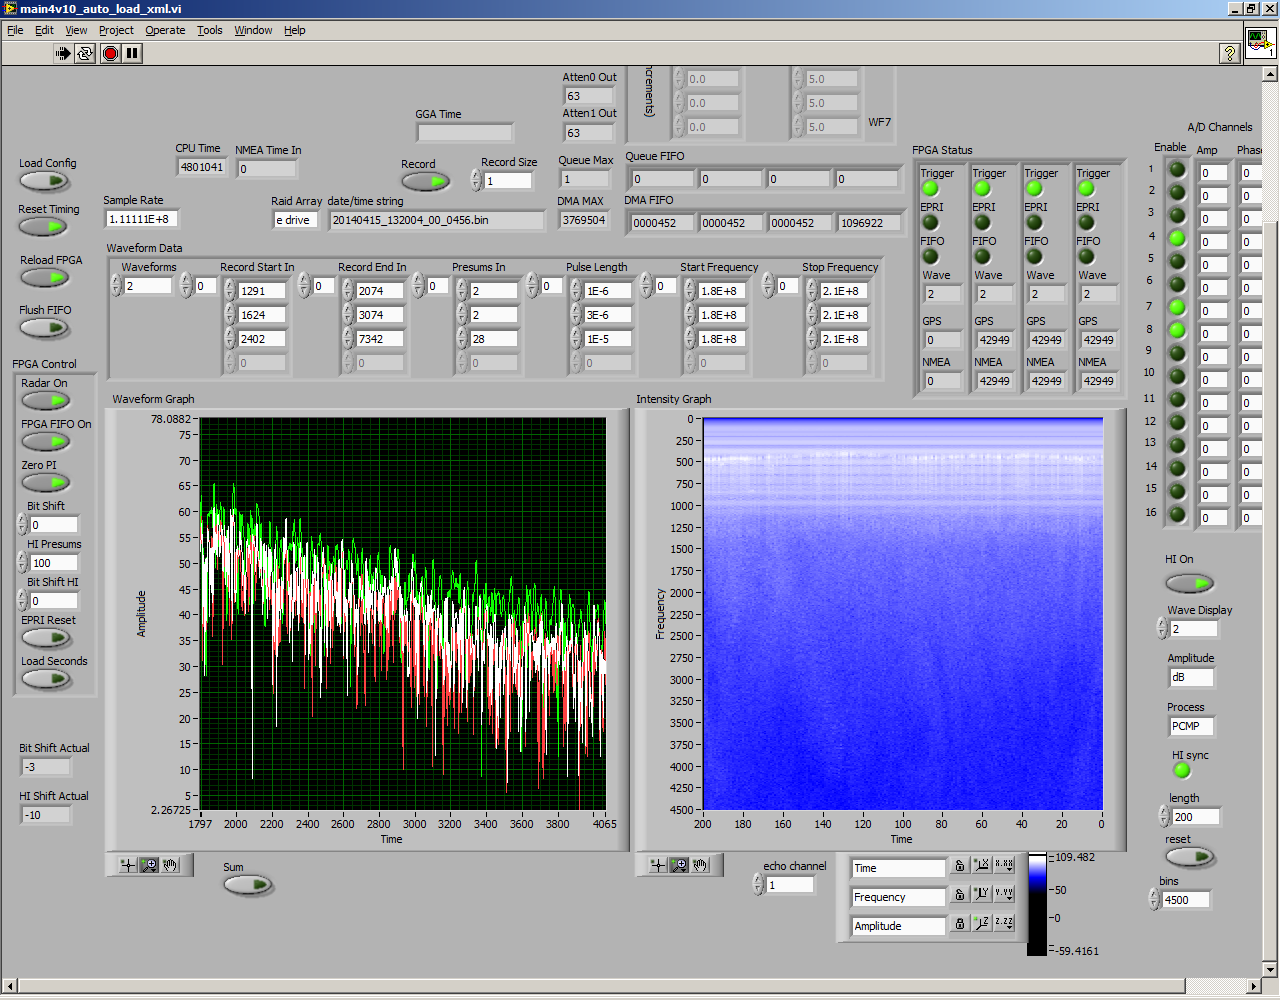1280x1000 pixels.
Task: Open the Tools menu
Action: pyautogui.click(x=209, y=30)
